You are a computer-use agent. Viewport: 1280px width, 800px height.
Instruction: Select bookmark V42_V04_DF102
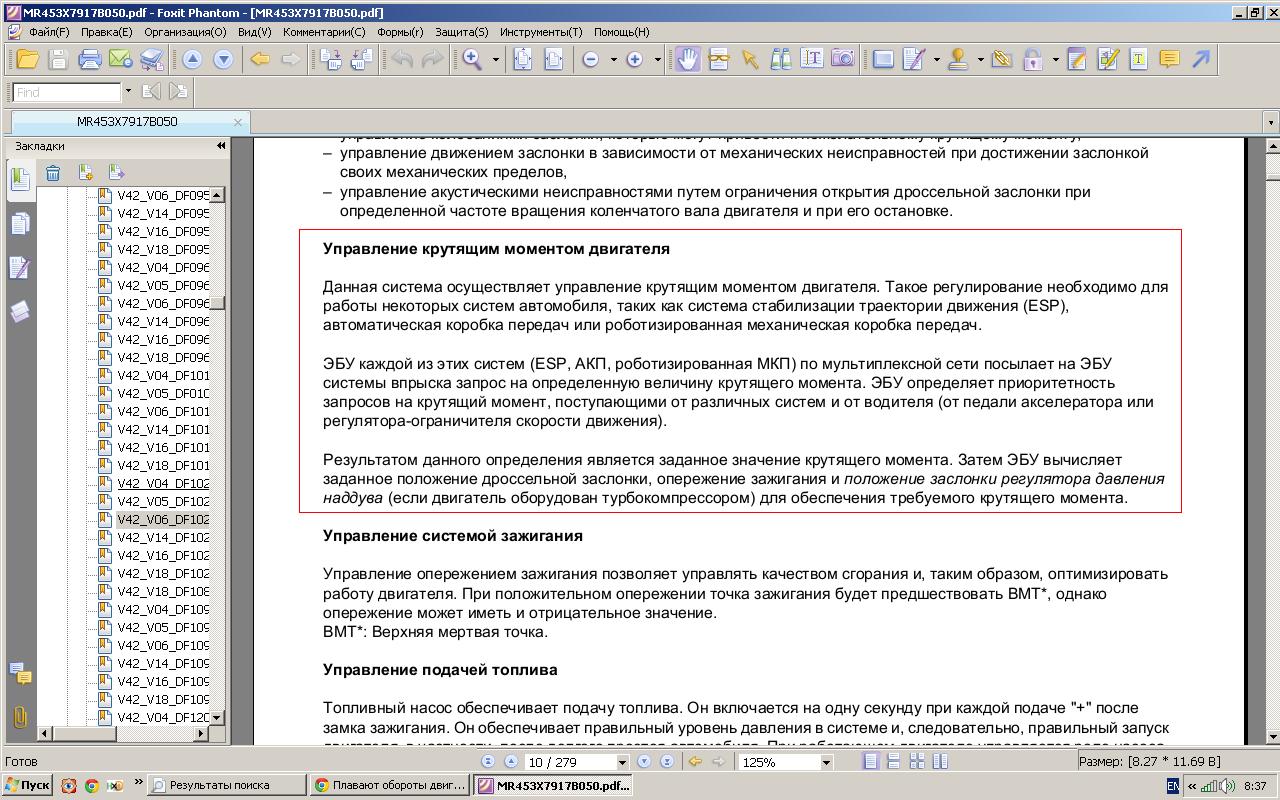(x=163, y=483)
